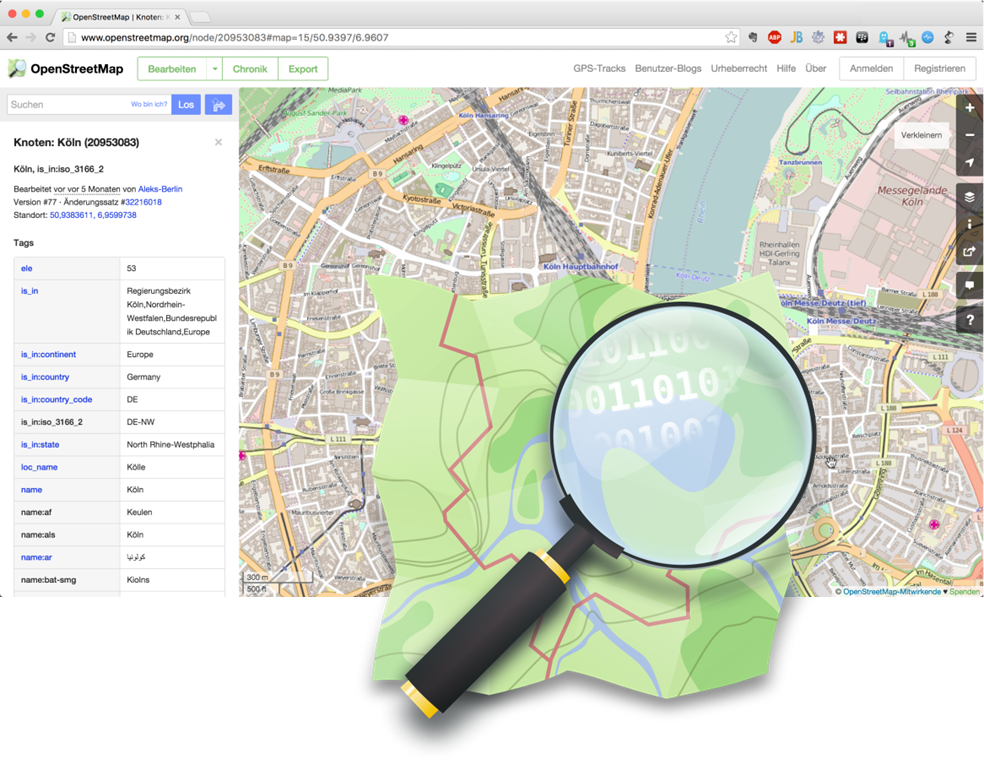984x765 pixels.
Task: Open Benutzer-Blogs in the navigation
Action: click(668, 68)
